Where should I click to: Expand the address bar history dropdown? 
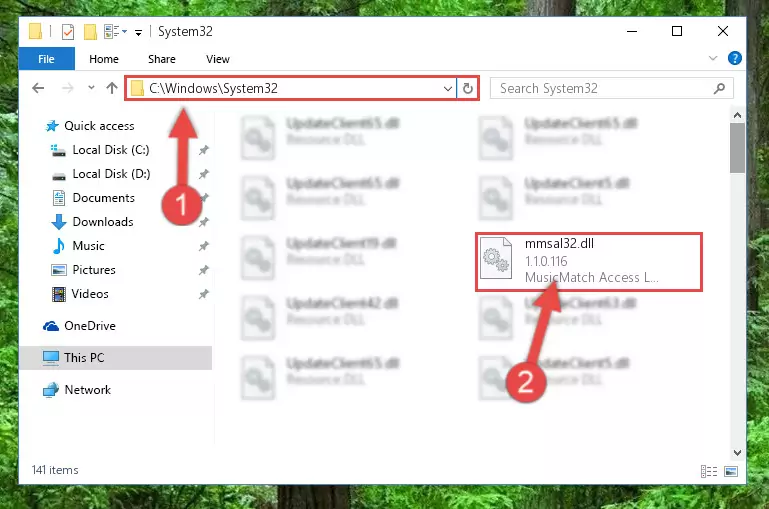pos(447,89)
